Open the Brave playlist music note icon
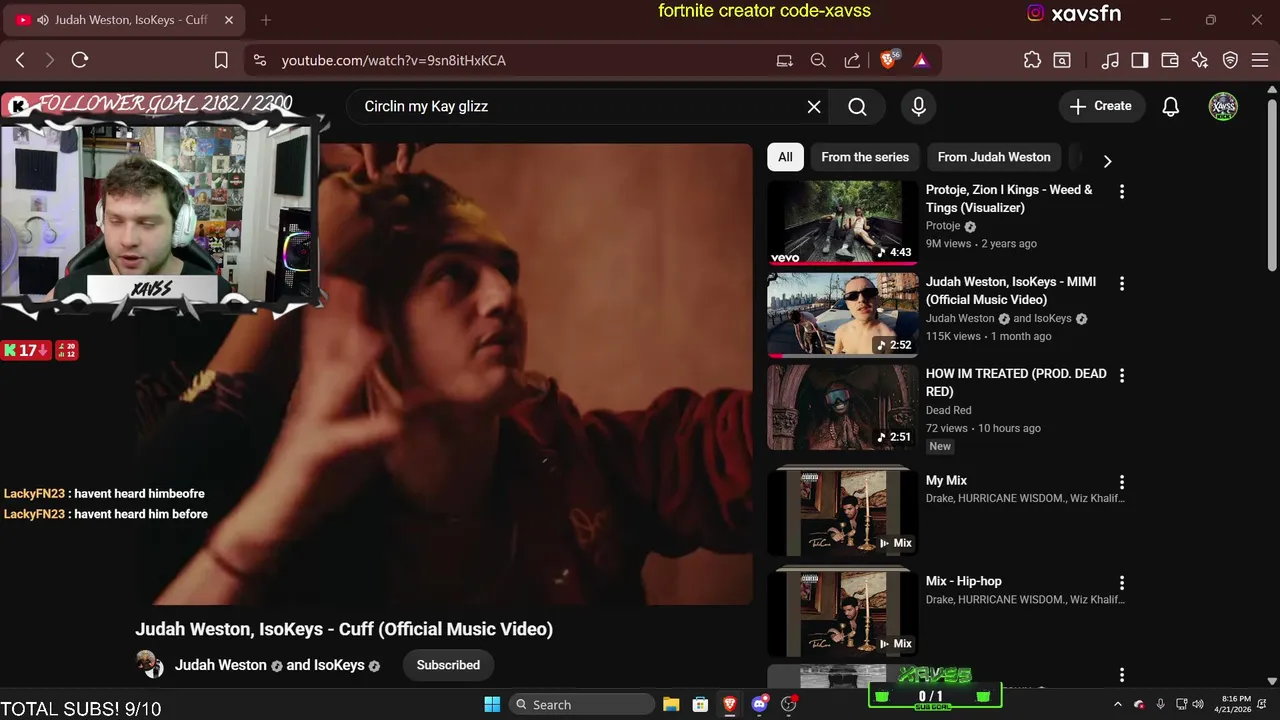The height and width of the screenshot is (720, 1280). click(x=1110, y=60)
